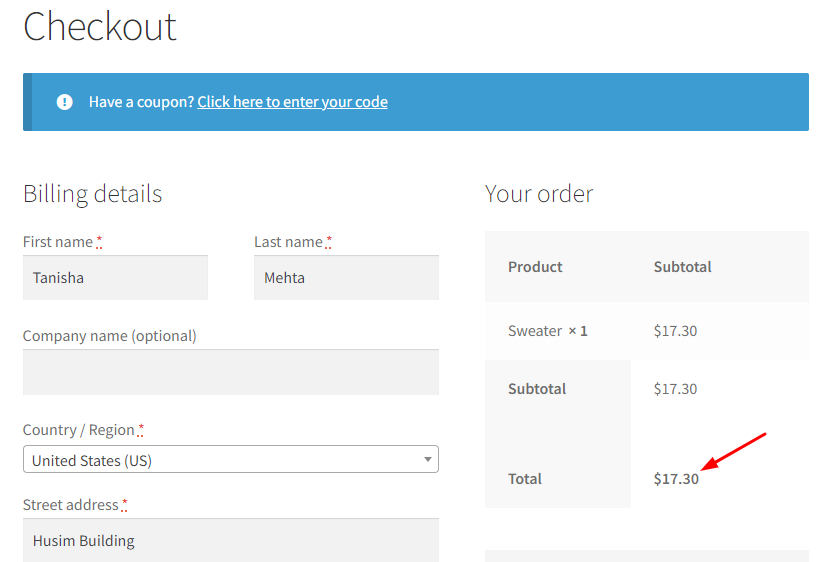
Task: Click the Sweater × 1 product row
Action: click(x=647, y=331)
